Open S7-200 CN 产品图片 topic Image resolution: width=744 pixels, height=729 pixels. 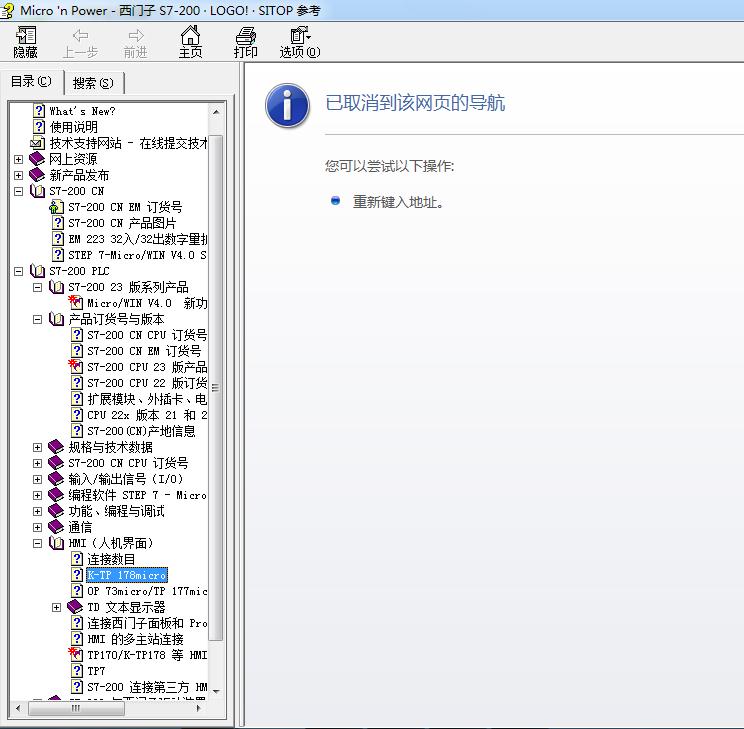coord(122,223)
